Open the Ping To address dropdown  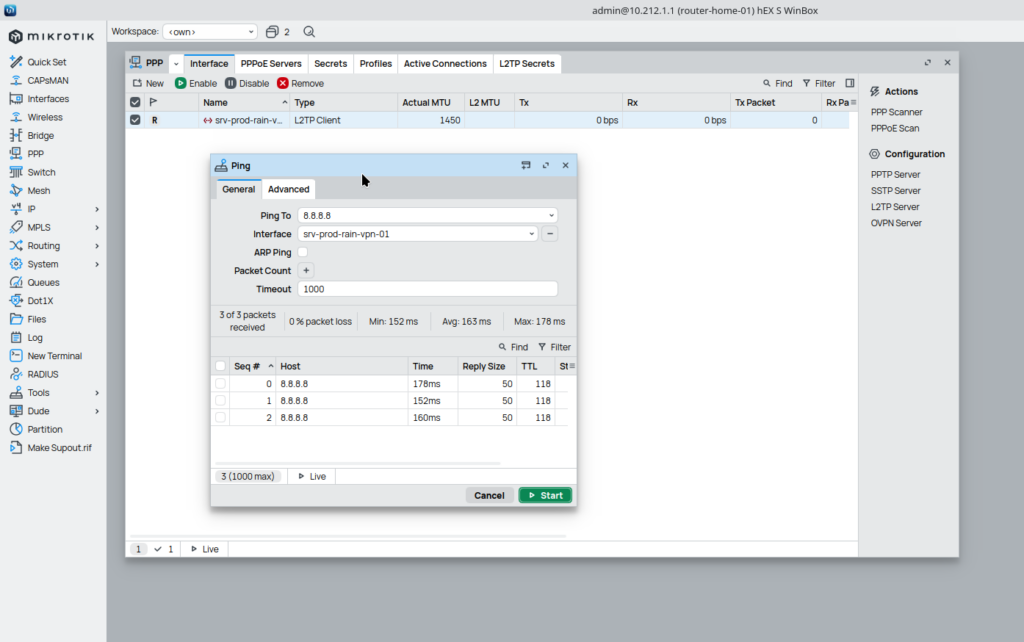point(550,216)
